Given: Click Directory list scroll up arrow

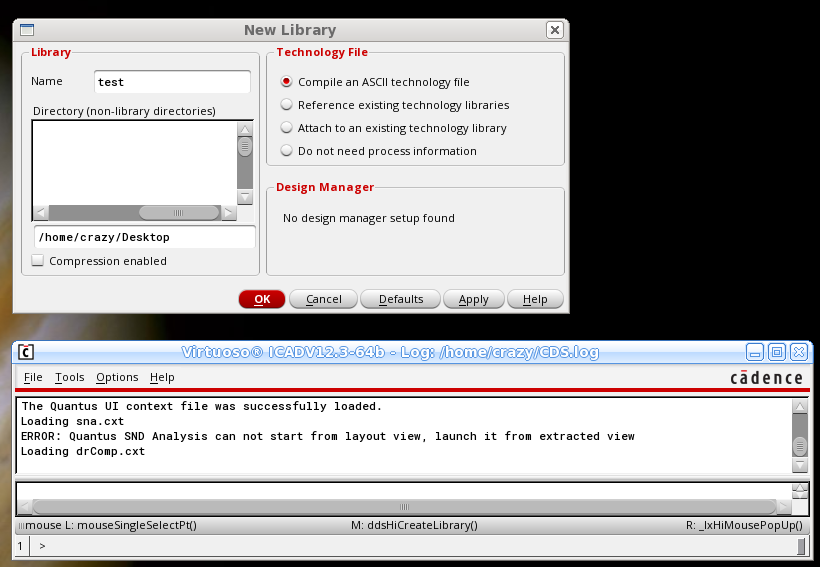Looking at the screenshot, I should tap(245, 129).
